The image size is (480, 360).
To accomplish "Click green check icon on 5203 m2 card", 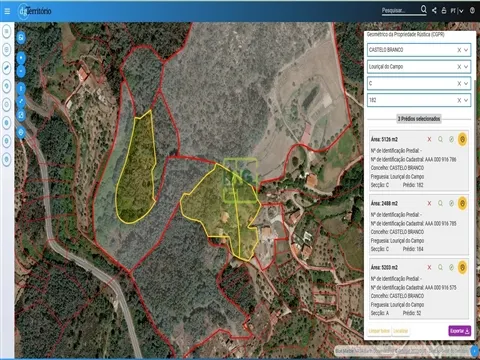I will click(451, 267).
